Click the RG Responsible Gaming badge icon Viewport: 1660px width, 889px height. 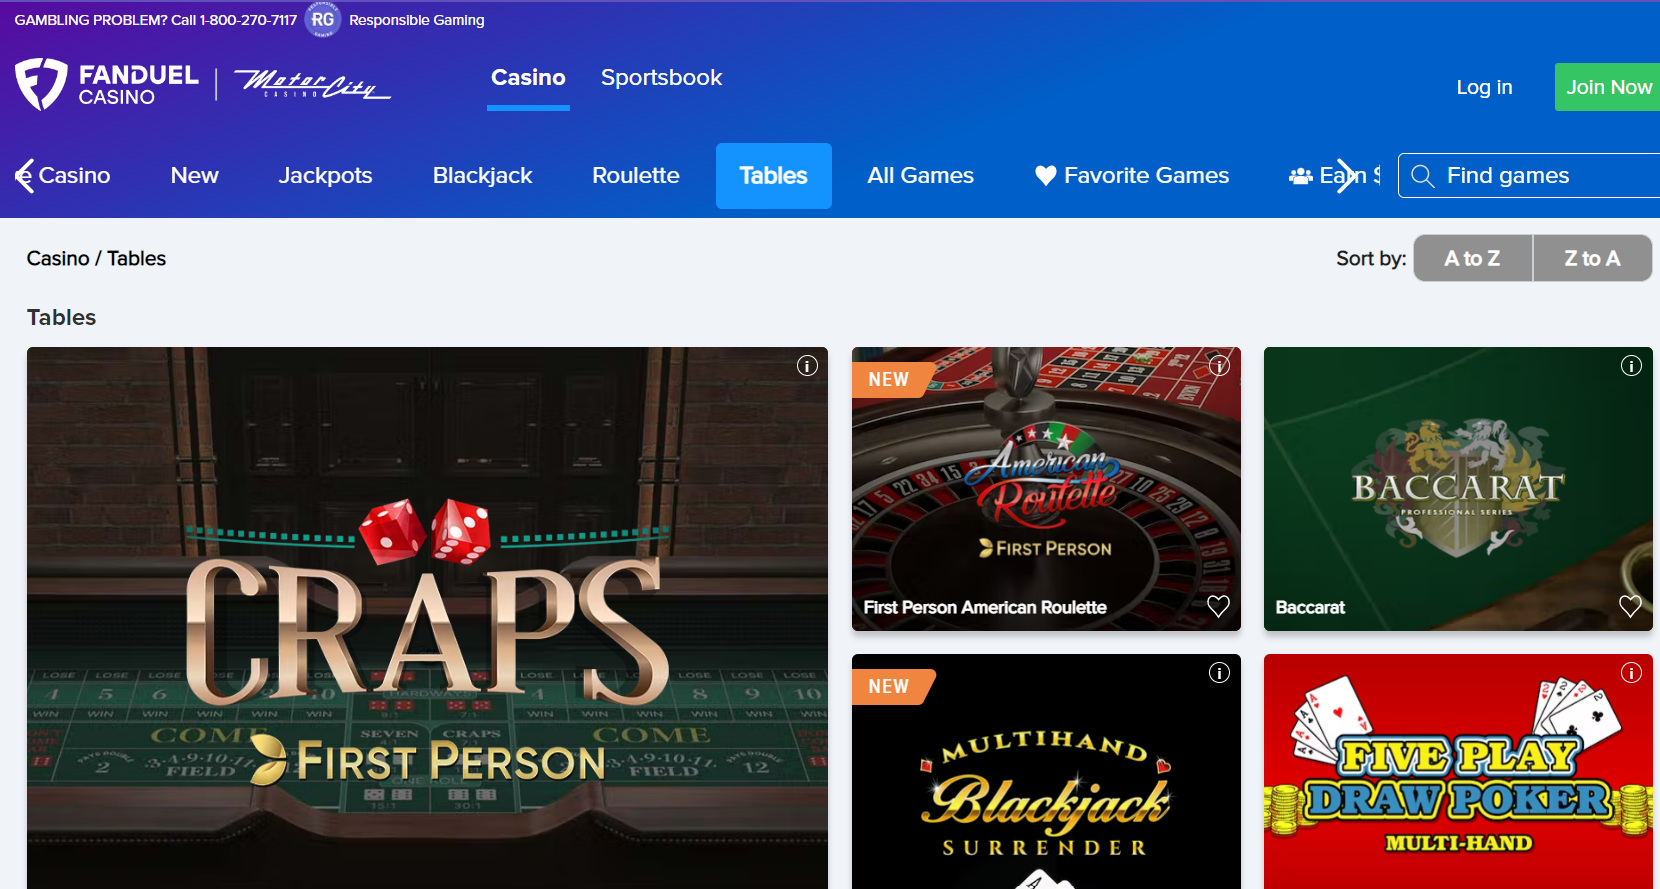tap(322, 19)
